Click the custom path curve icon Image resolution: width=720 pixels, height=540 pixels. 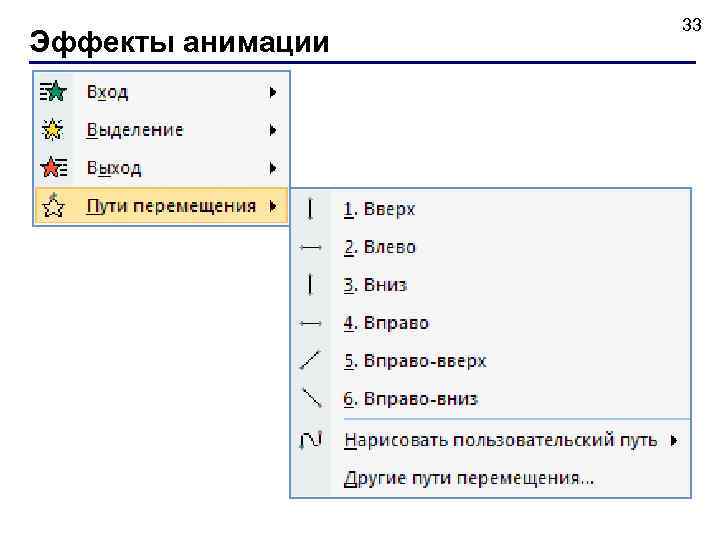pyautogui.click(x=311, y=440)
